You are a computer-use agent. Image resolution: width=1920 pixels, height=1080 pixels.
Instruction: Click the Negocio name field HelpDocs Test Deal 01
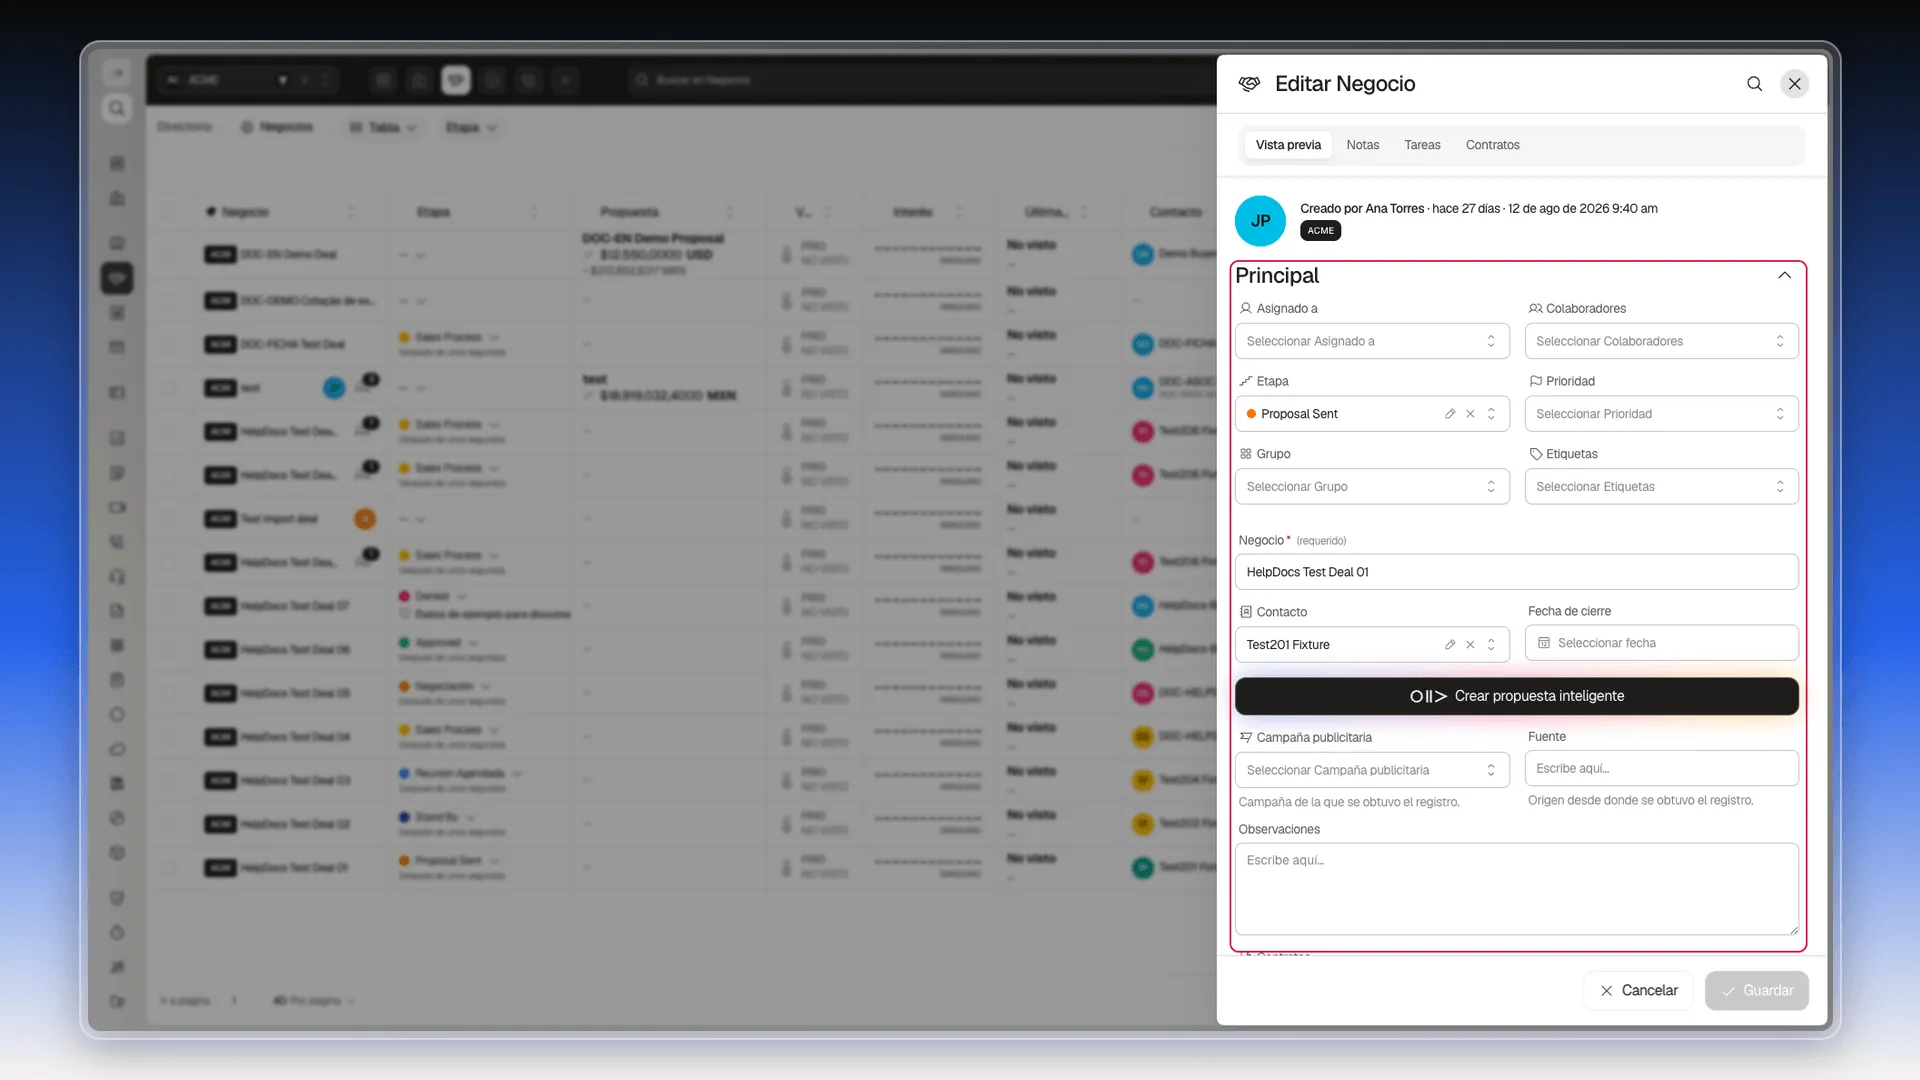(x=1516, y=572)
